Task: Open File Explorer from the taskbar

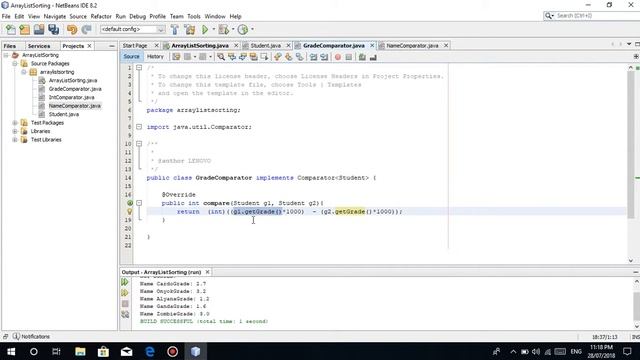Action: 80,351
